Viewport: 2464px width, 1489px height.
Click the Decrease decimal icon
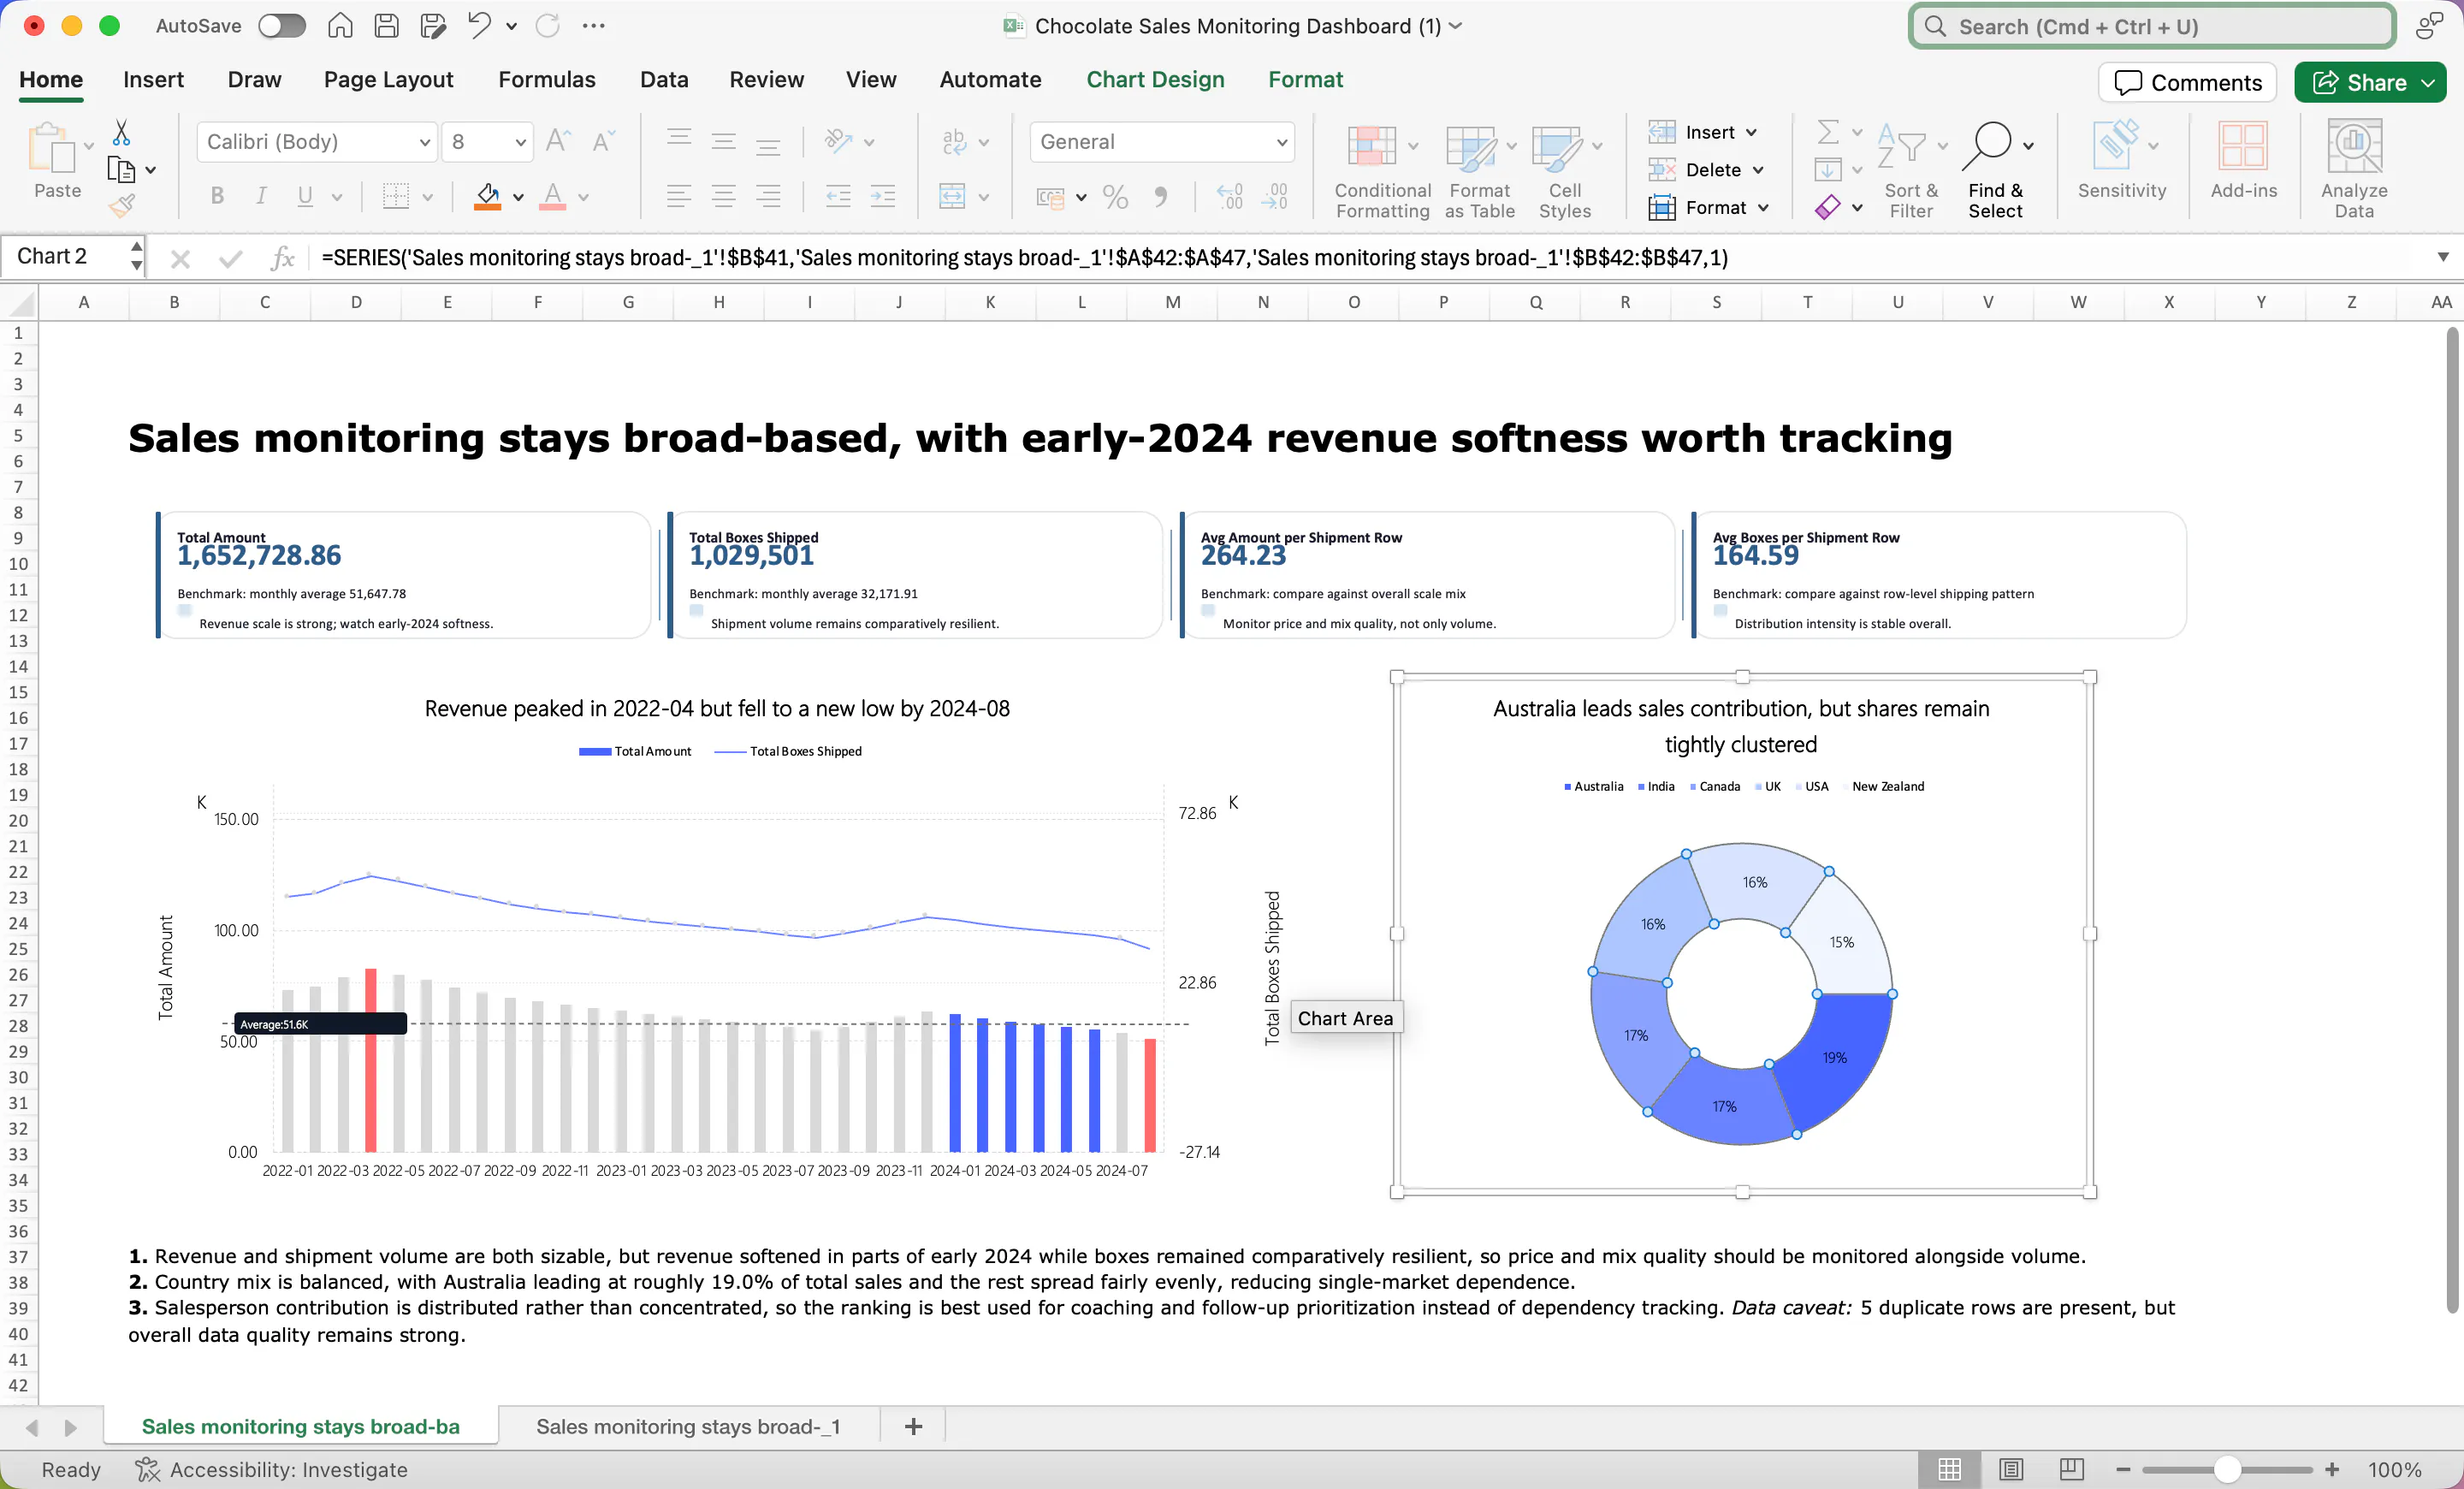pos(1274,196)
